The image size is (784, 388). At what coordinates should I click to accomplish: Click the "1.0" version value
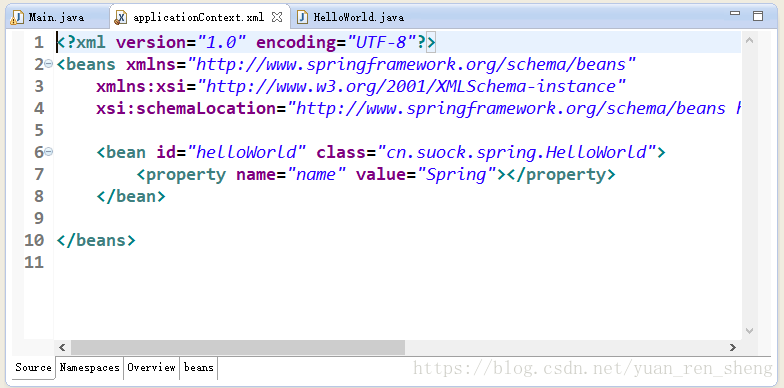click(x=222, y=42)
